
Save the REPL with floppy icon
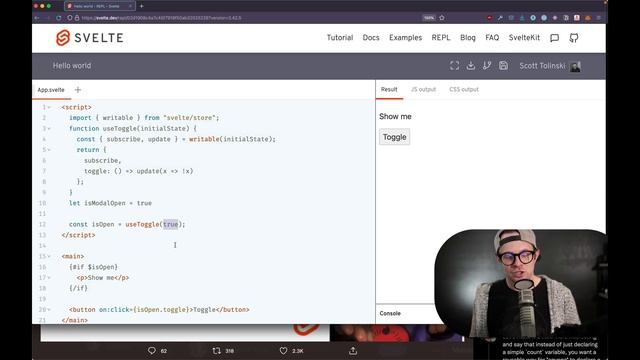click(503, 66)
